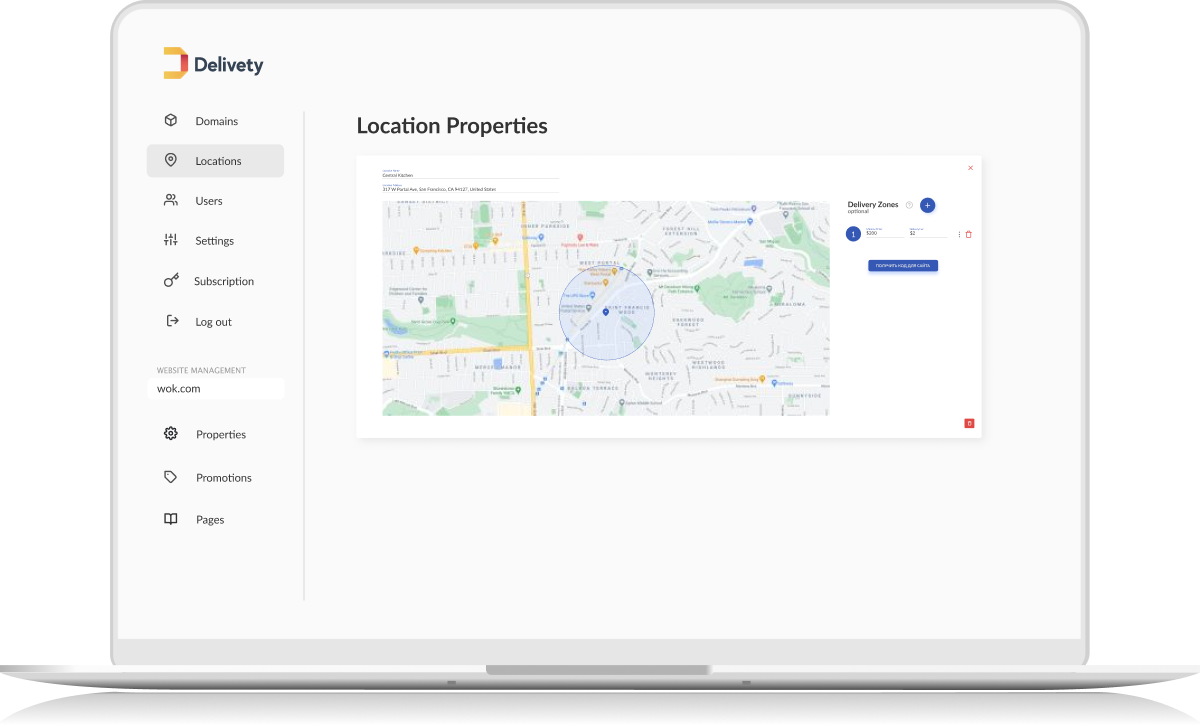This screenshot has height=727, width=1200.
Task: Click the BALBOA TERRACE label on map
Action: point(593,388)
